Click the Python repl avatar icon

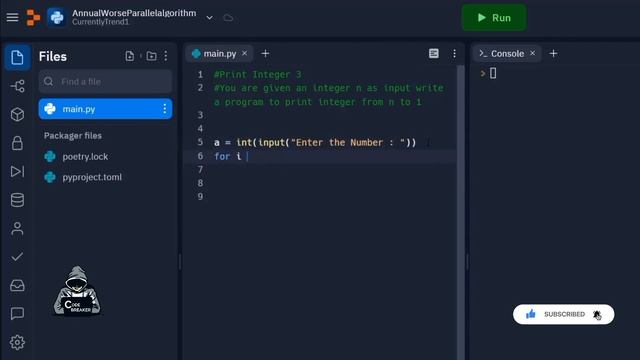point(56,18)
